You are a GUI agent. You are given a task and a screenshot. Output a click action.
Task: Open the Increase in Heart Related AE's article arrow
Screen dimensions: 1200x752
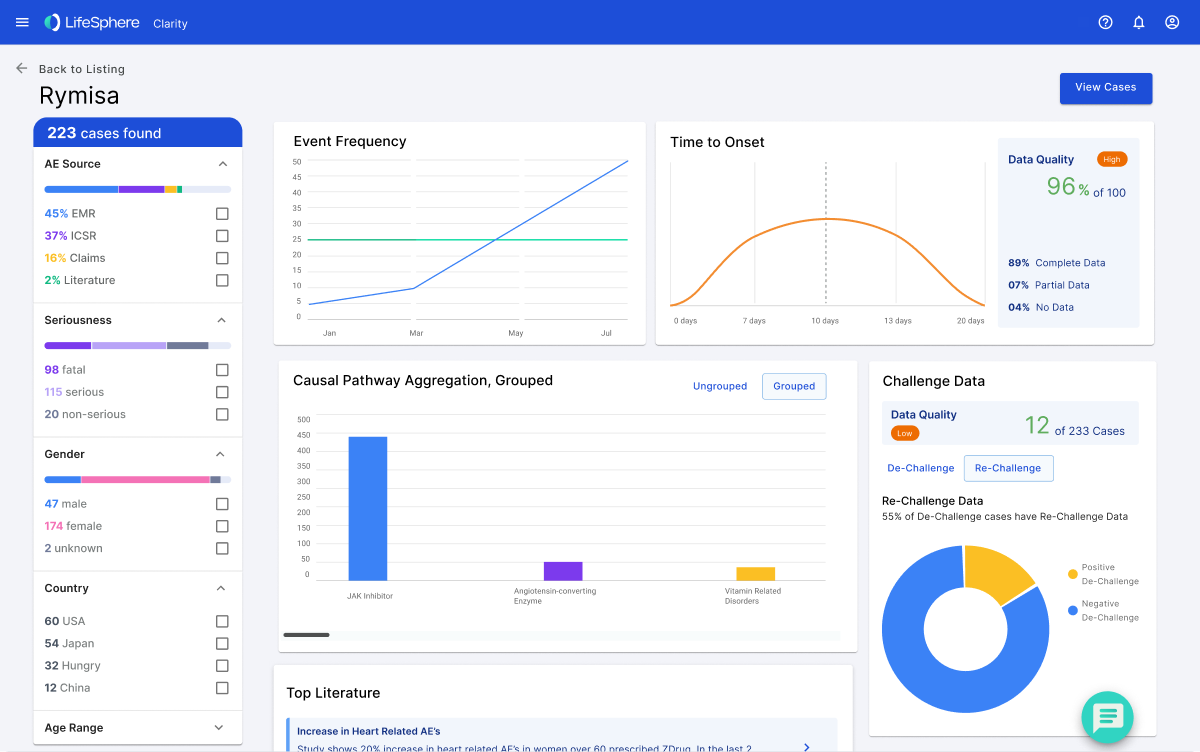(x=807, y=746)
